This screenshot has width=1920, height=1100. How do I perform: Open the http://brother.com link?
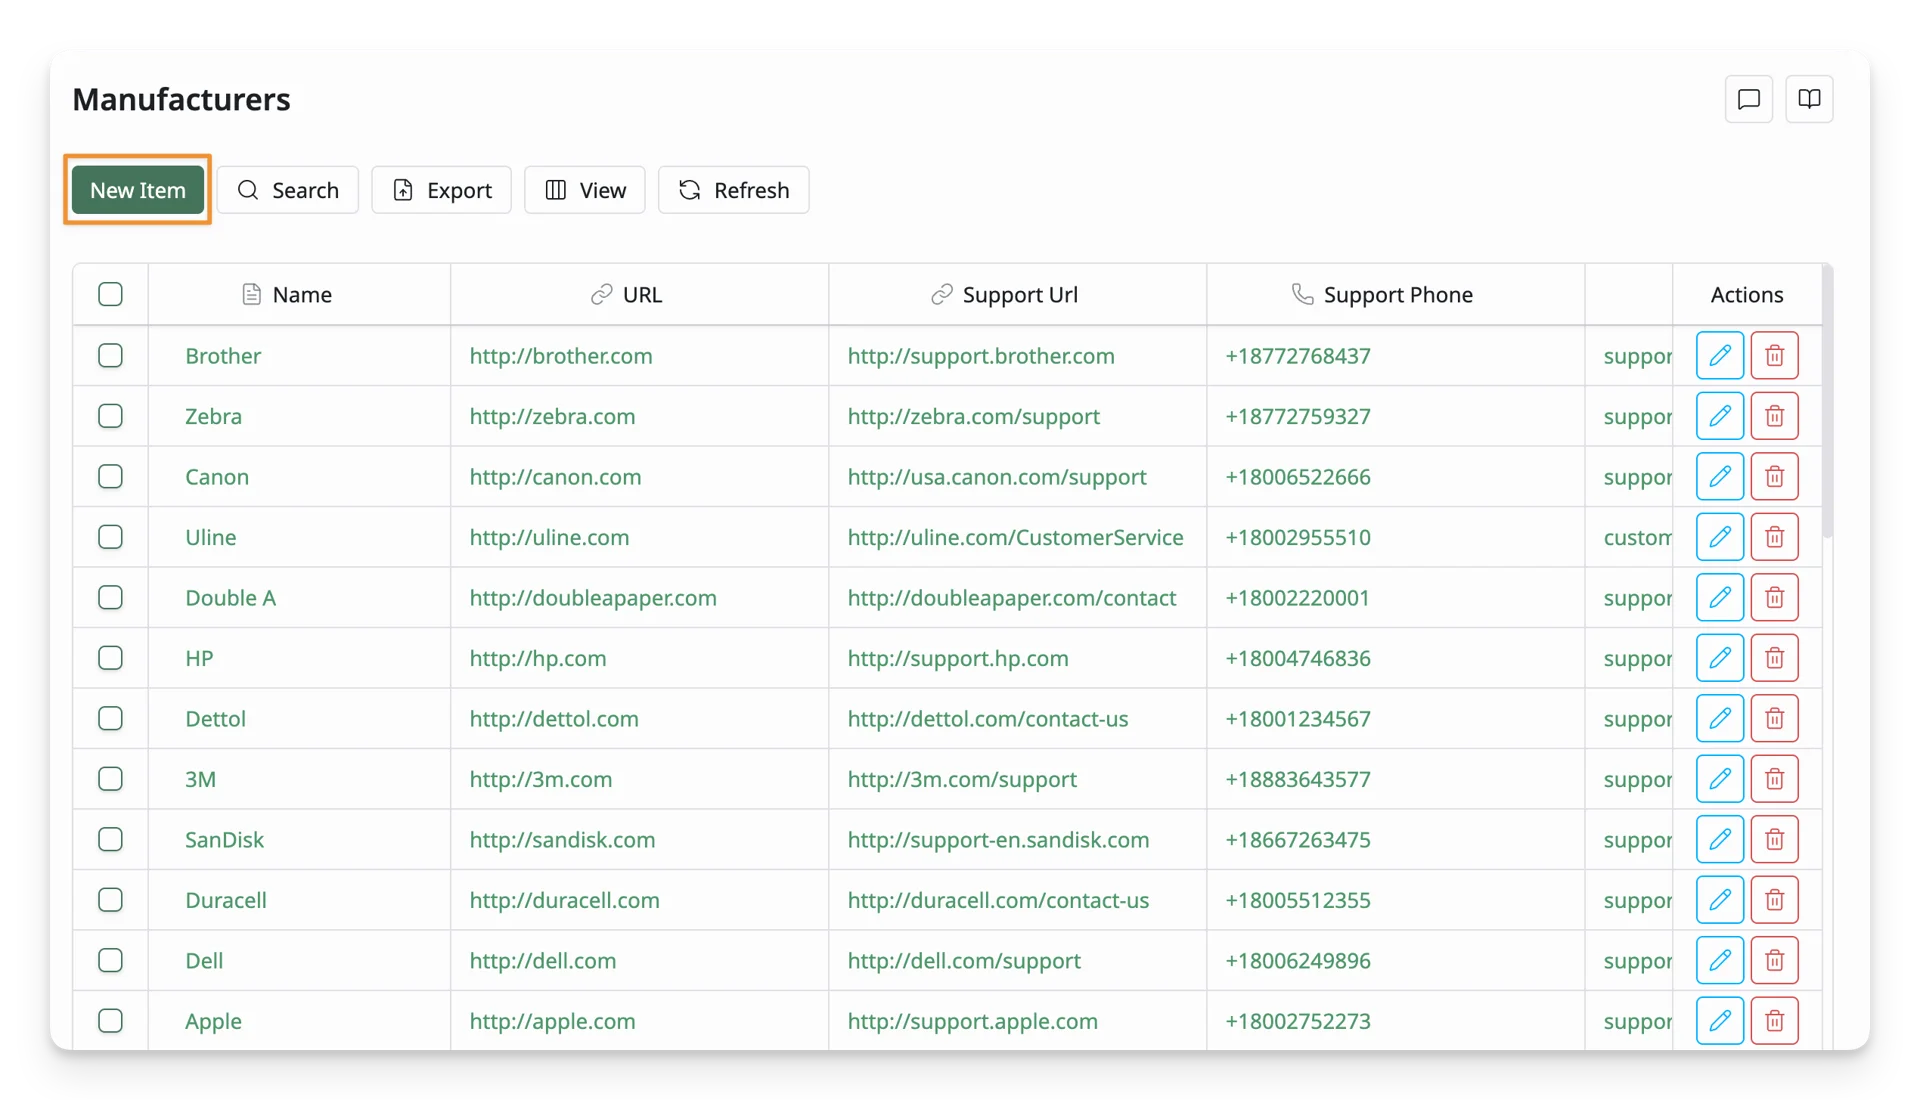(561, 356)
